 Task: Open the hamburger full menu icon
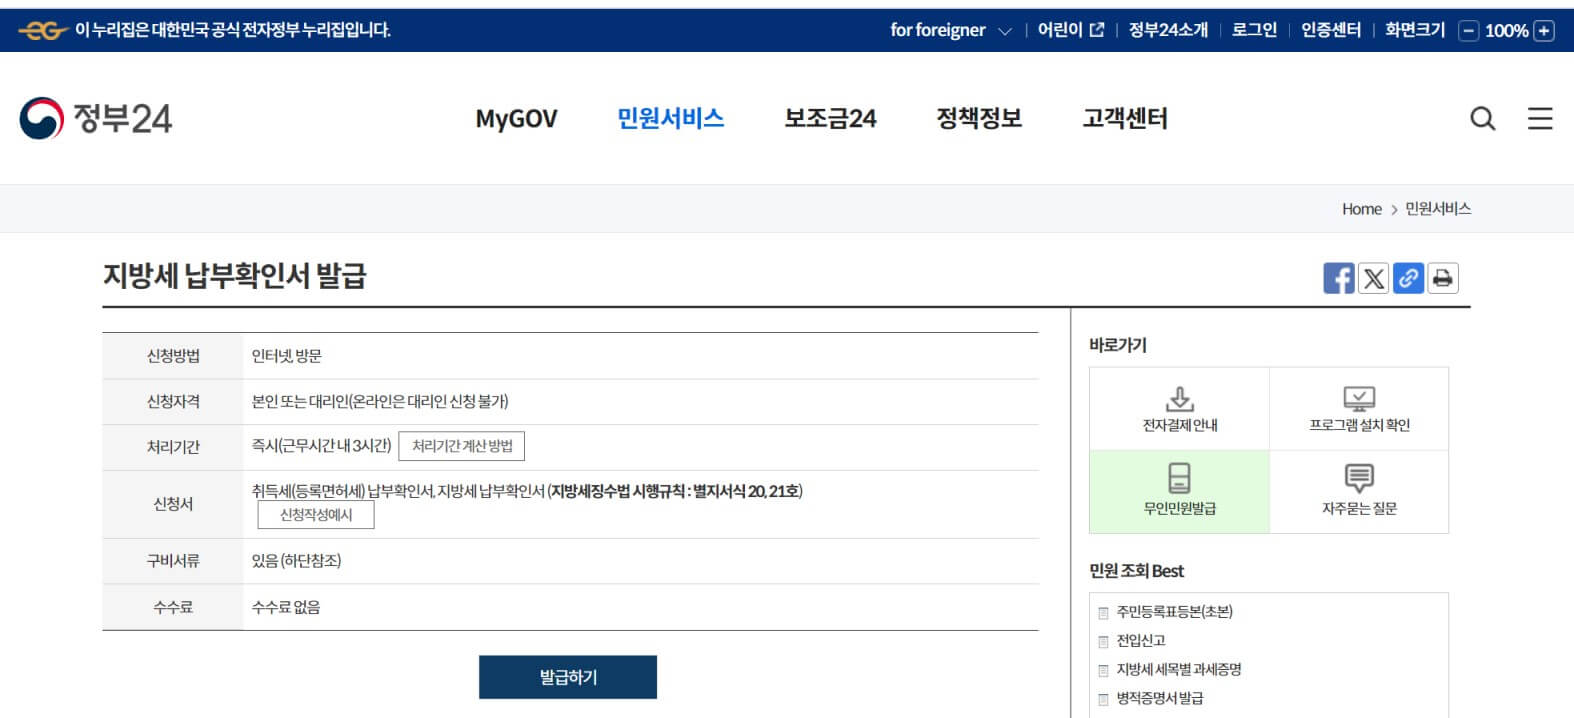pyautogui.click(x=1540, y=119)
